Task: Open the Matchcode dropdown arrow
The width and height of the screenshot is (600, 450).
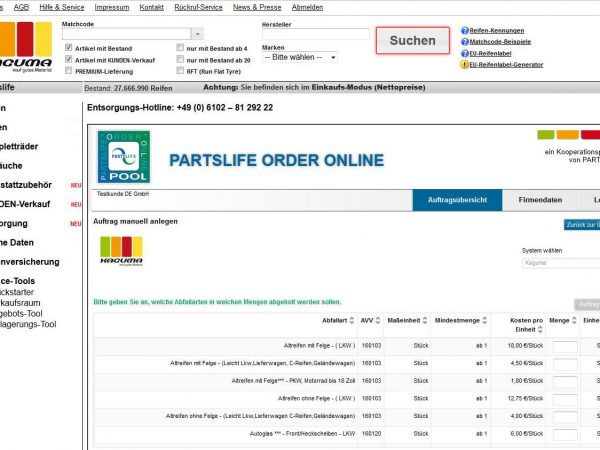Action: pos(197,34)
